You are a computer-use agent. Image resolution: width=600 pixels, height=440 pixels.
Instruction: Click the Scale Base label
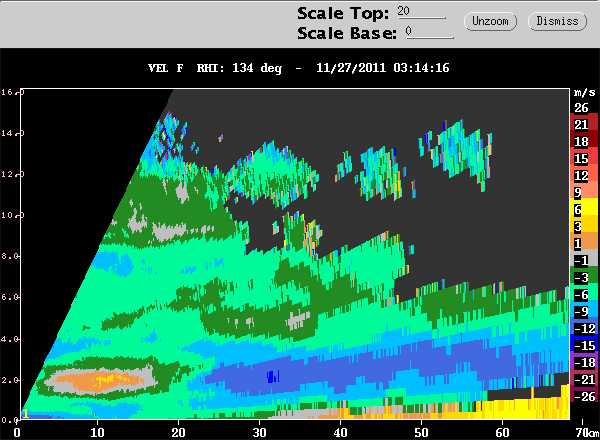tap(347, 33)
